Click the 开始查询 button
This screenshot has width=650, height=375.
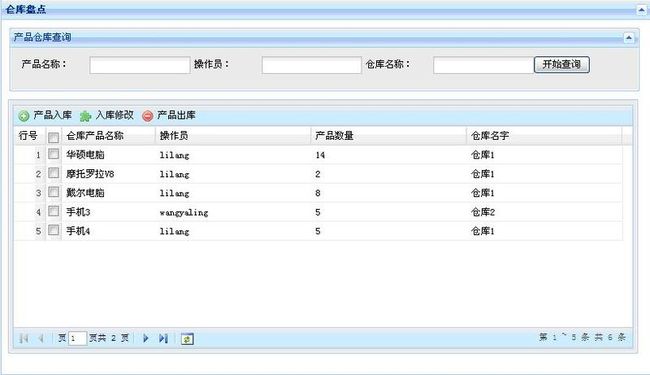click(x=562, y=65)
